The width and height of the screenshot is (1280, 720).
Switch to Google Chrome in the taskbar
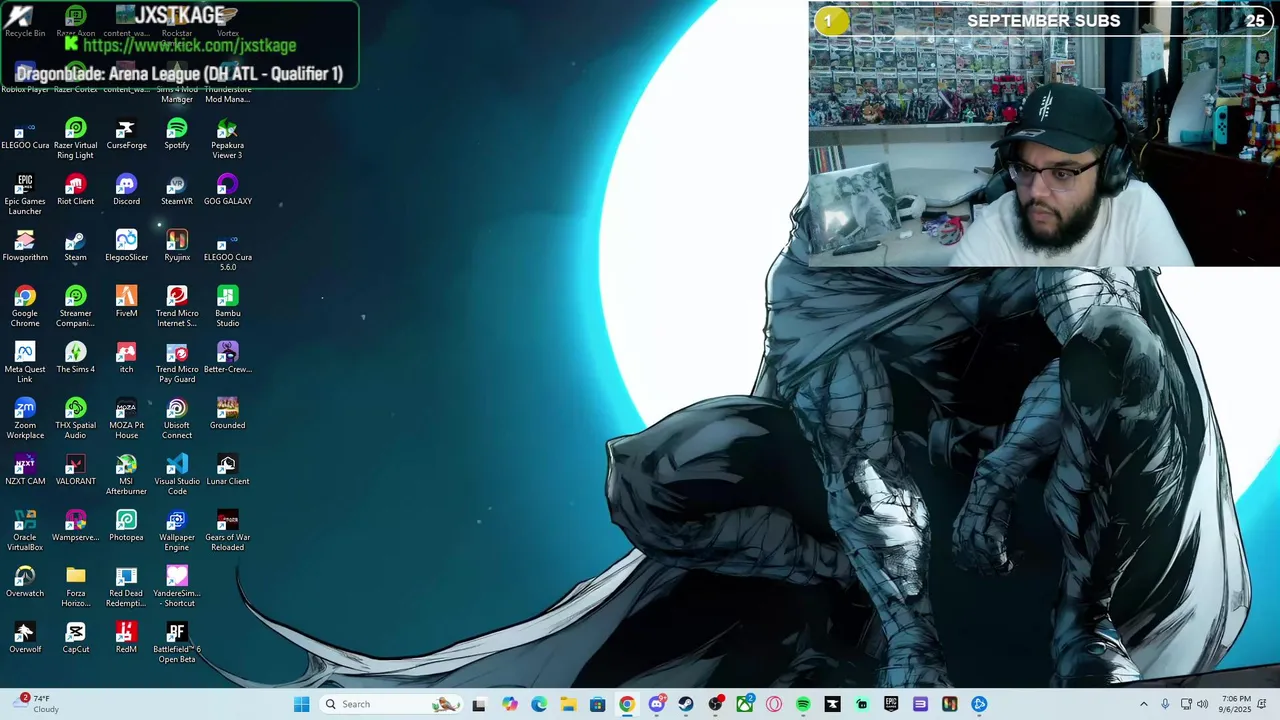point(626,704)
